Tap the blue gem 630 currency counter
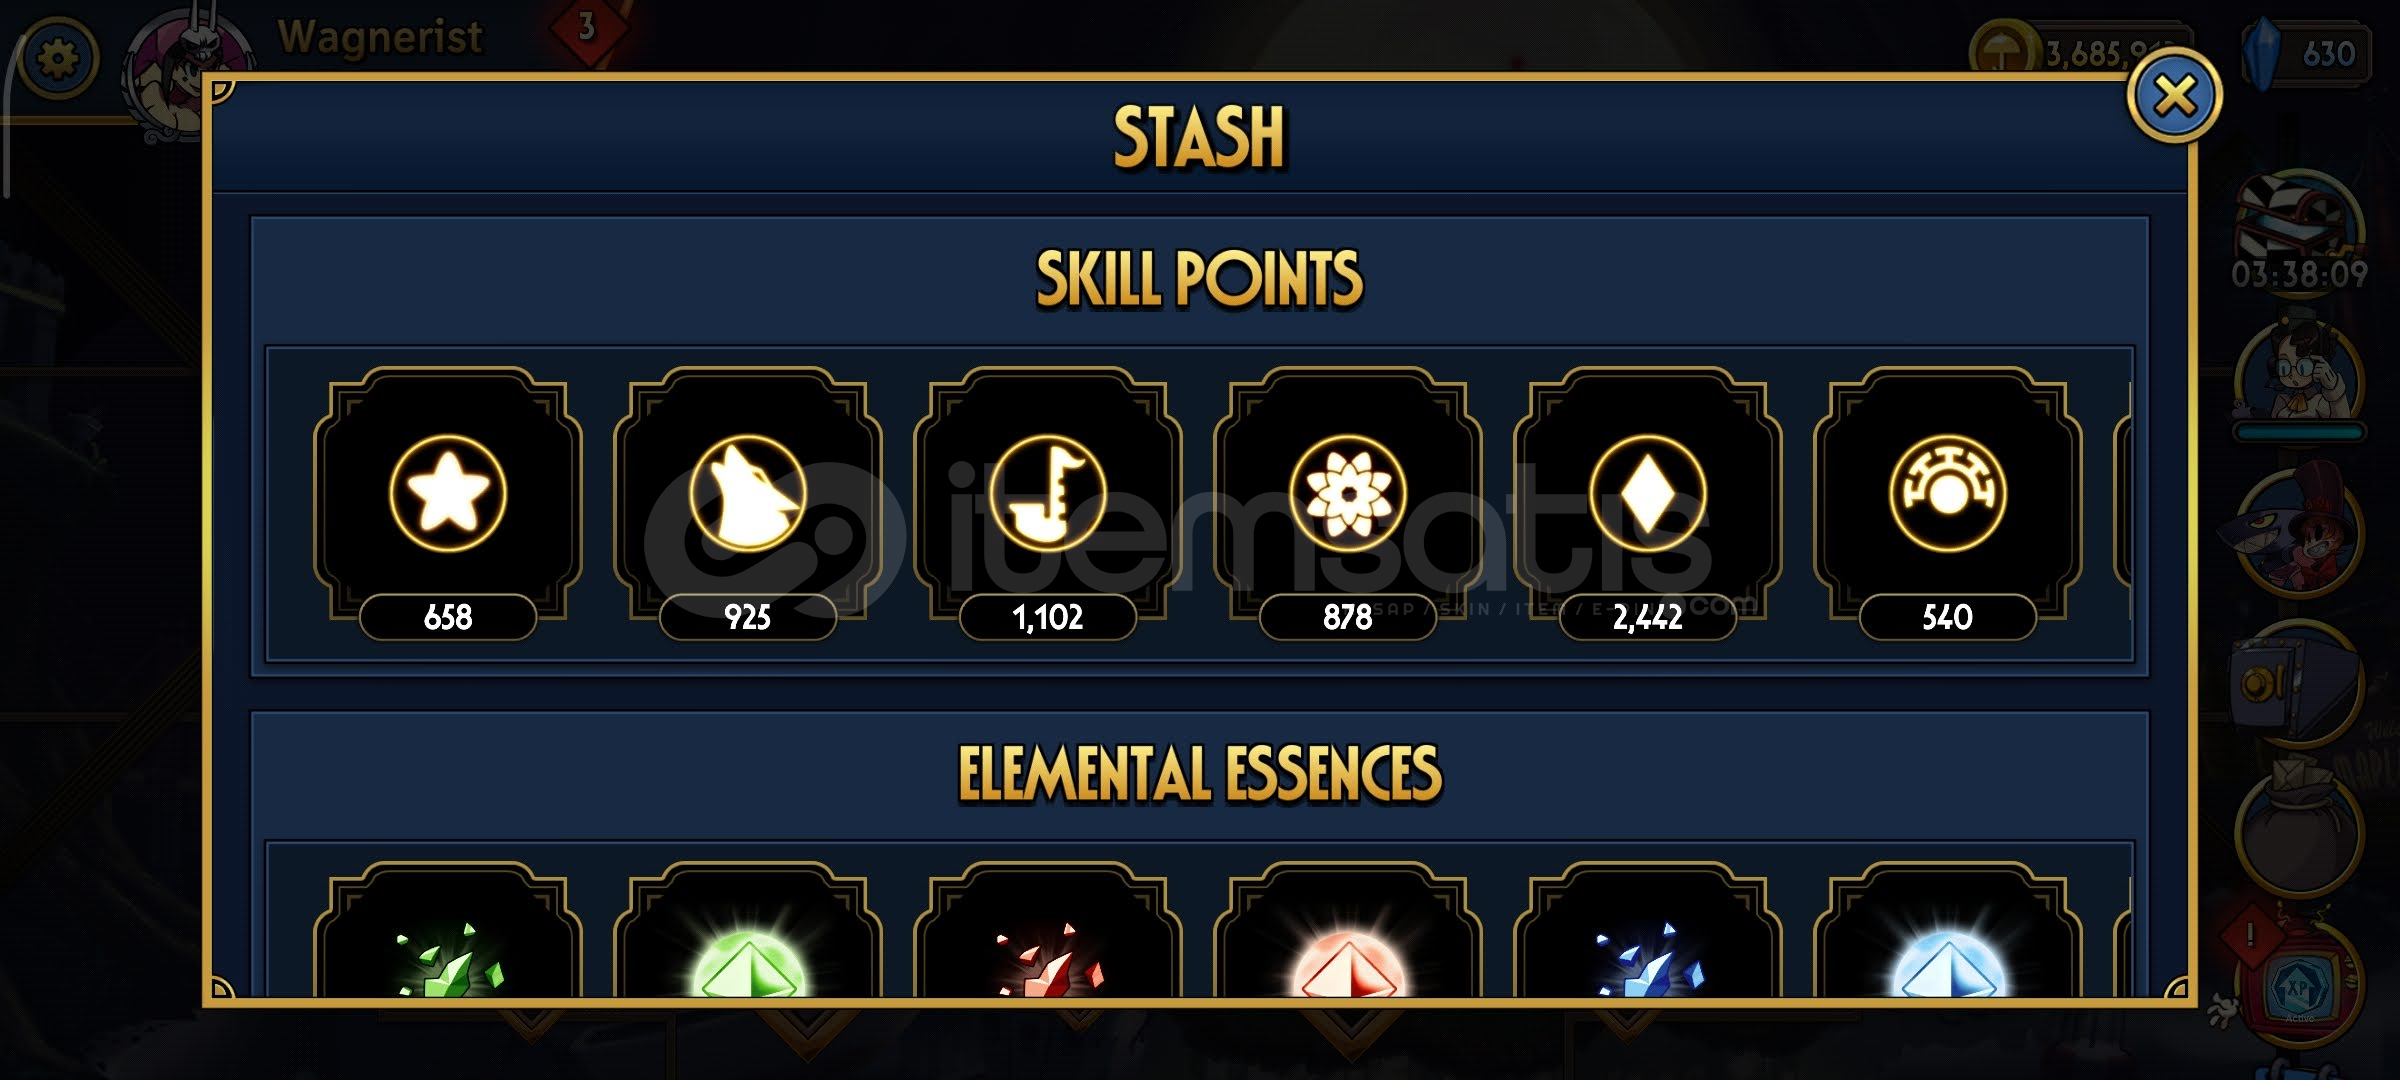The width and height of the screenshot is (2400, 1080). click(x=2307, y=53)
